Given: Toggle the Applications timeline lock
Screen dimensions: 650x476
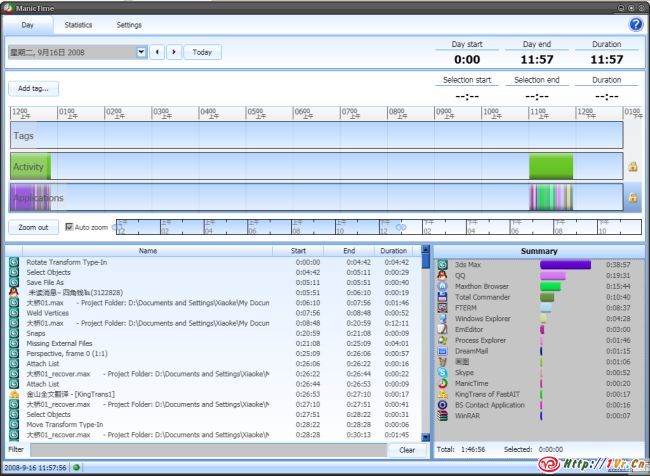Looking at the screenshot, I should point(633,198).
